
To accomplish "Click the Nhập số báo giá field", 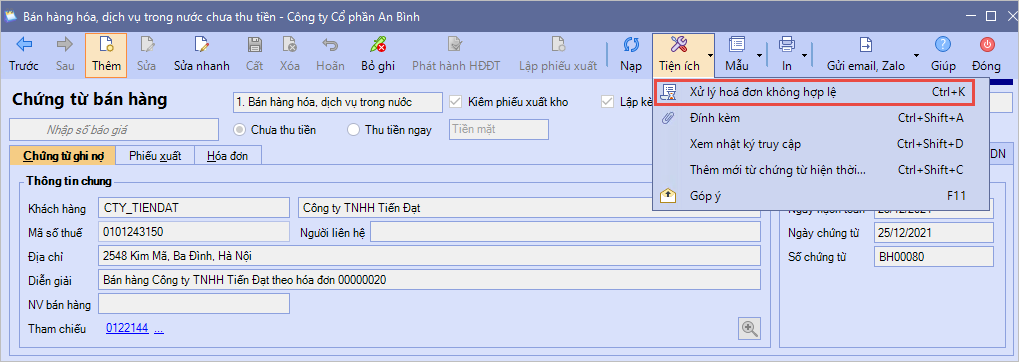I will pyautogui.click(x=114, y=129).
